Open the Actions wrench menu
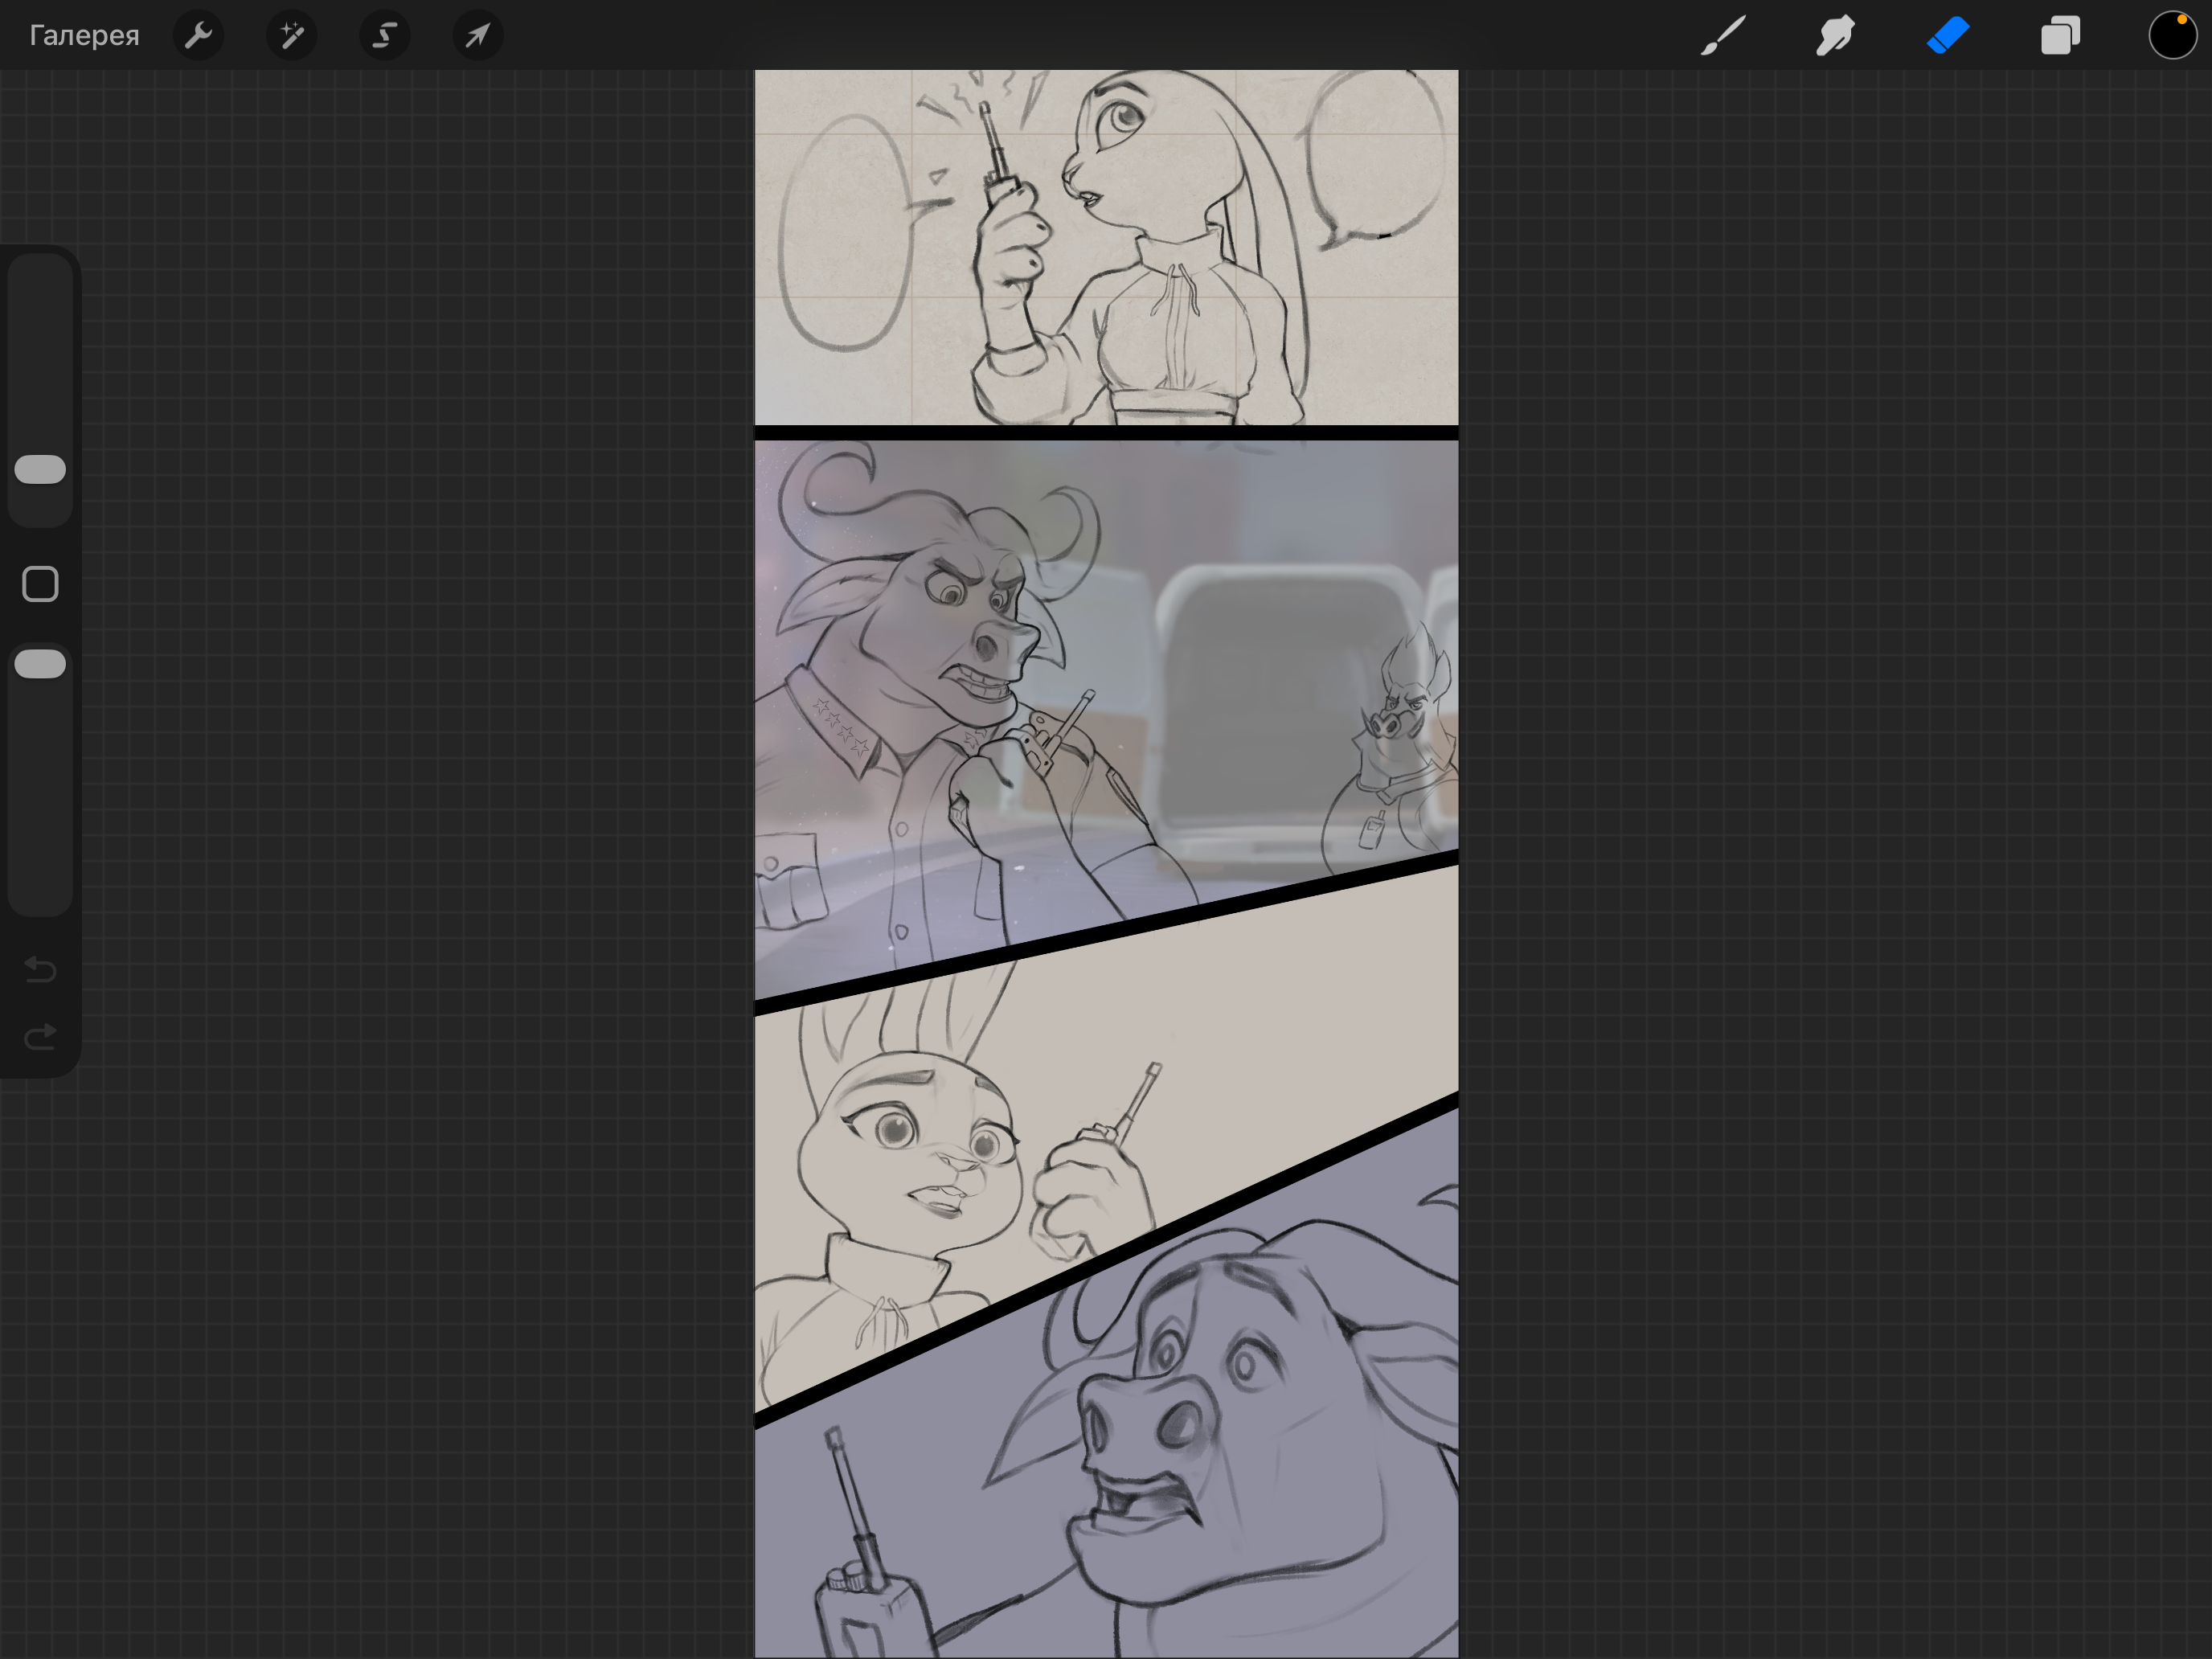The width and height of the screenshot is (2212, 1659). 199,36
